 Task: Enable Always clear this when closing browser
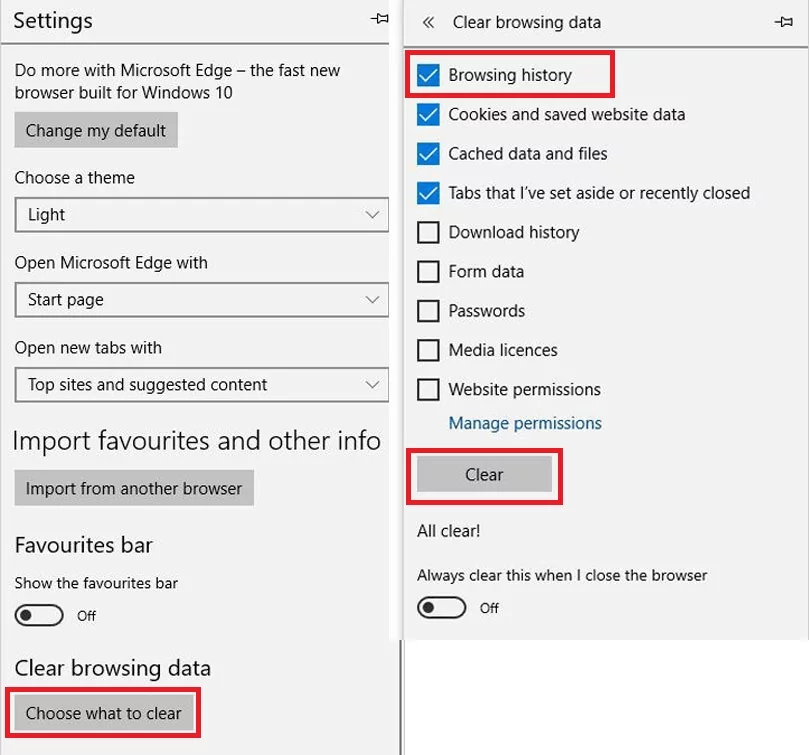[442, 607]
